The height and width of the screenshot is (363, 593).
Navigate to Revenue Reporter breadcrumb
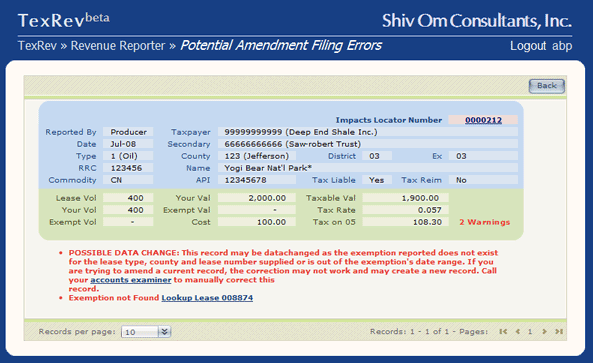coord(118,46)
